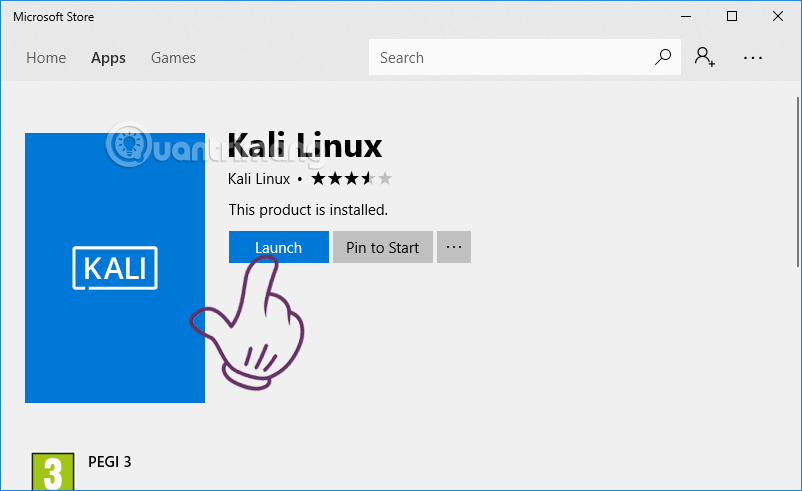Switch to the Apps tab
802x491 pixels.
pos(108,58)
